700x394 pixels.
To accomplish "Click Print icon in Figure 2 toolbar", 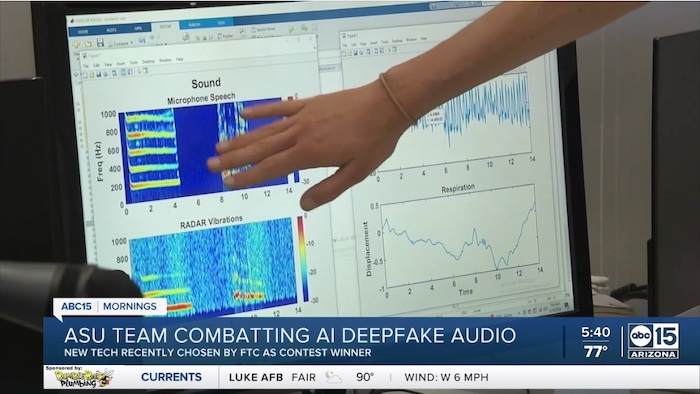I will [361, 52].
